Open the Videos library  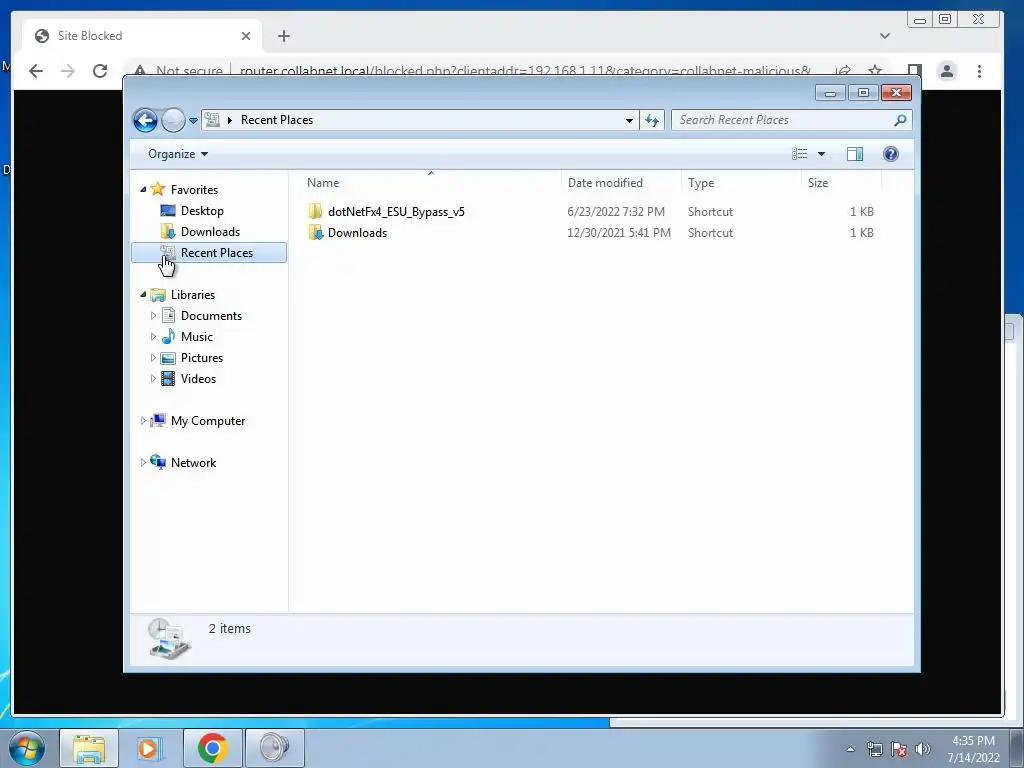tap(198, 379)
